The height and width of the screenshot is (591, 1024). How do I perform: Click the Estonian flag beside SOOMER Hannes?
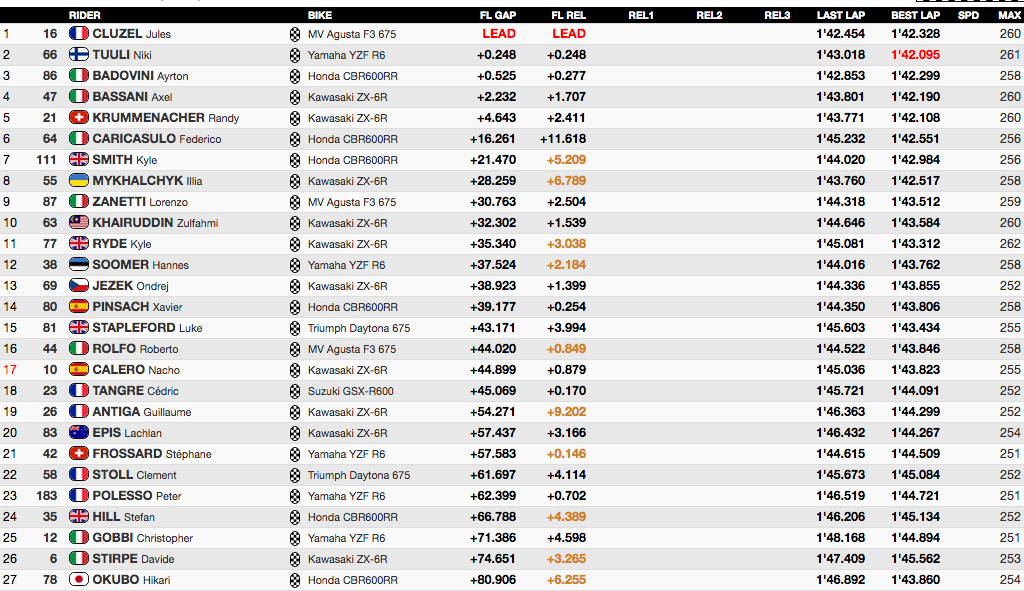(78, 264)
